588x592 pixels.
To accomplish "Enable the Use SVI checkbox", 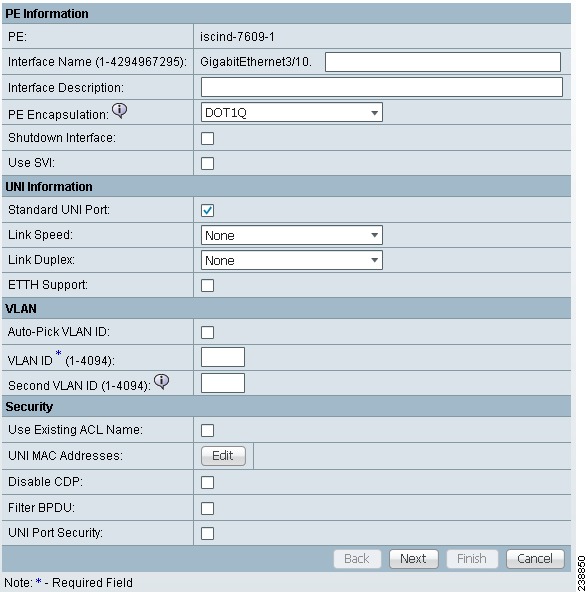I will (x=207, y=163).
